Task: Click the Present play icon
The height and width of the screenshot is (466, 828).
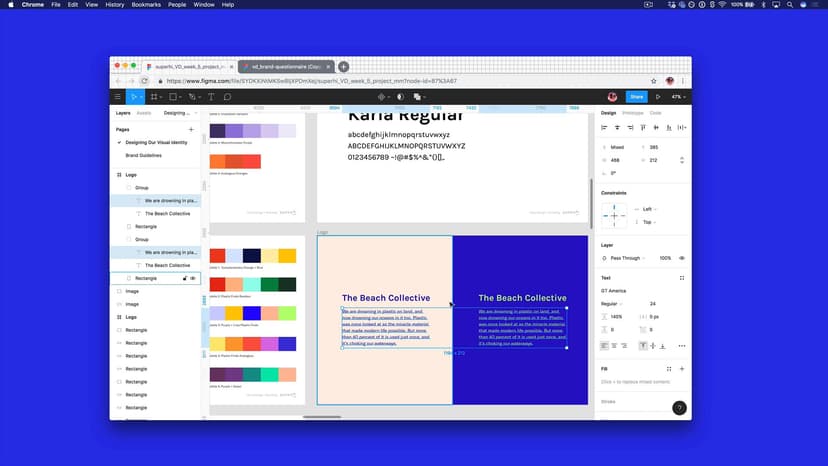Action: click(657, 97)
